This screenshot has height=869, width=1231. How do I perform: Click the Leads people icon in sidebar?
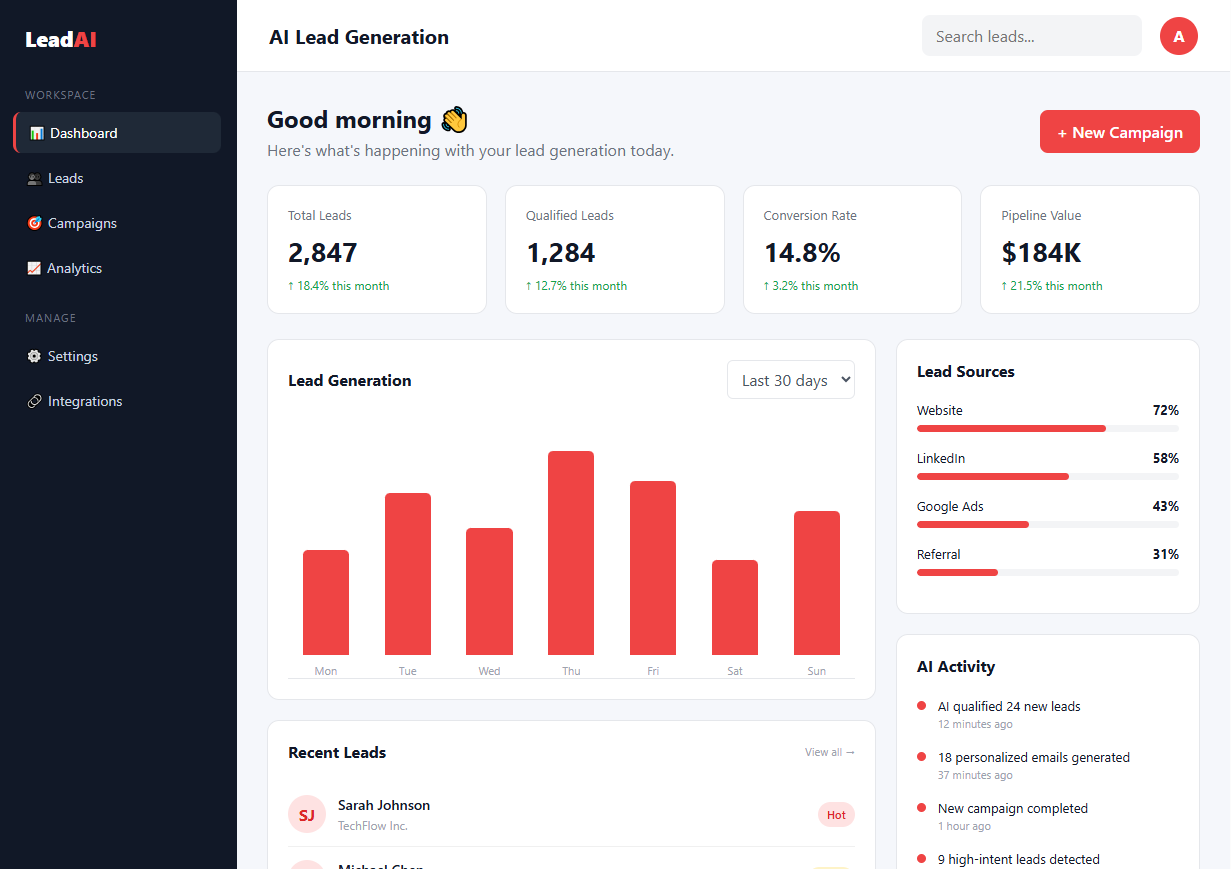click(x=34, y=178)
